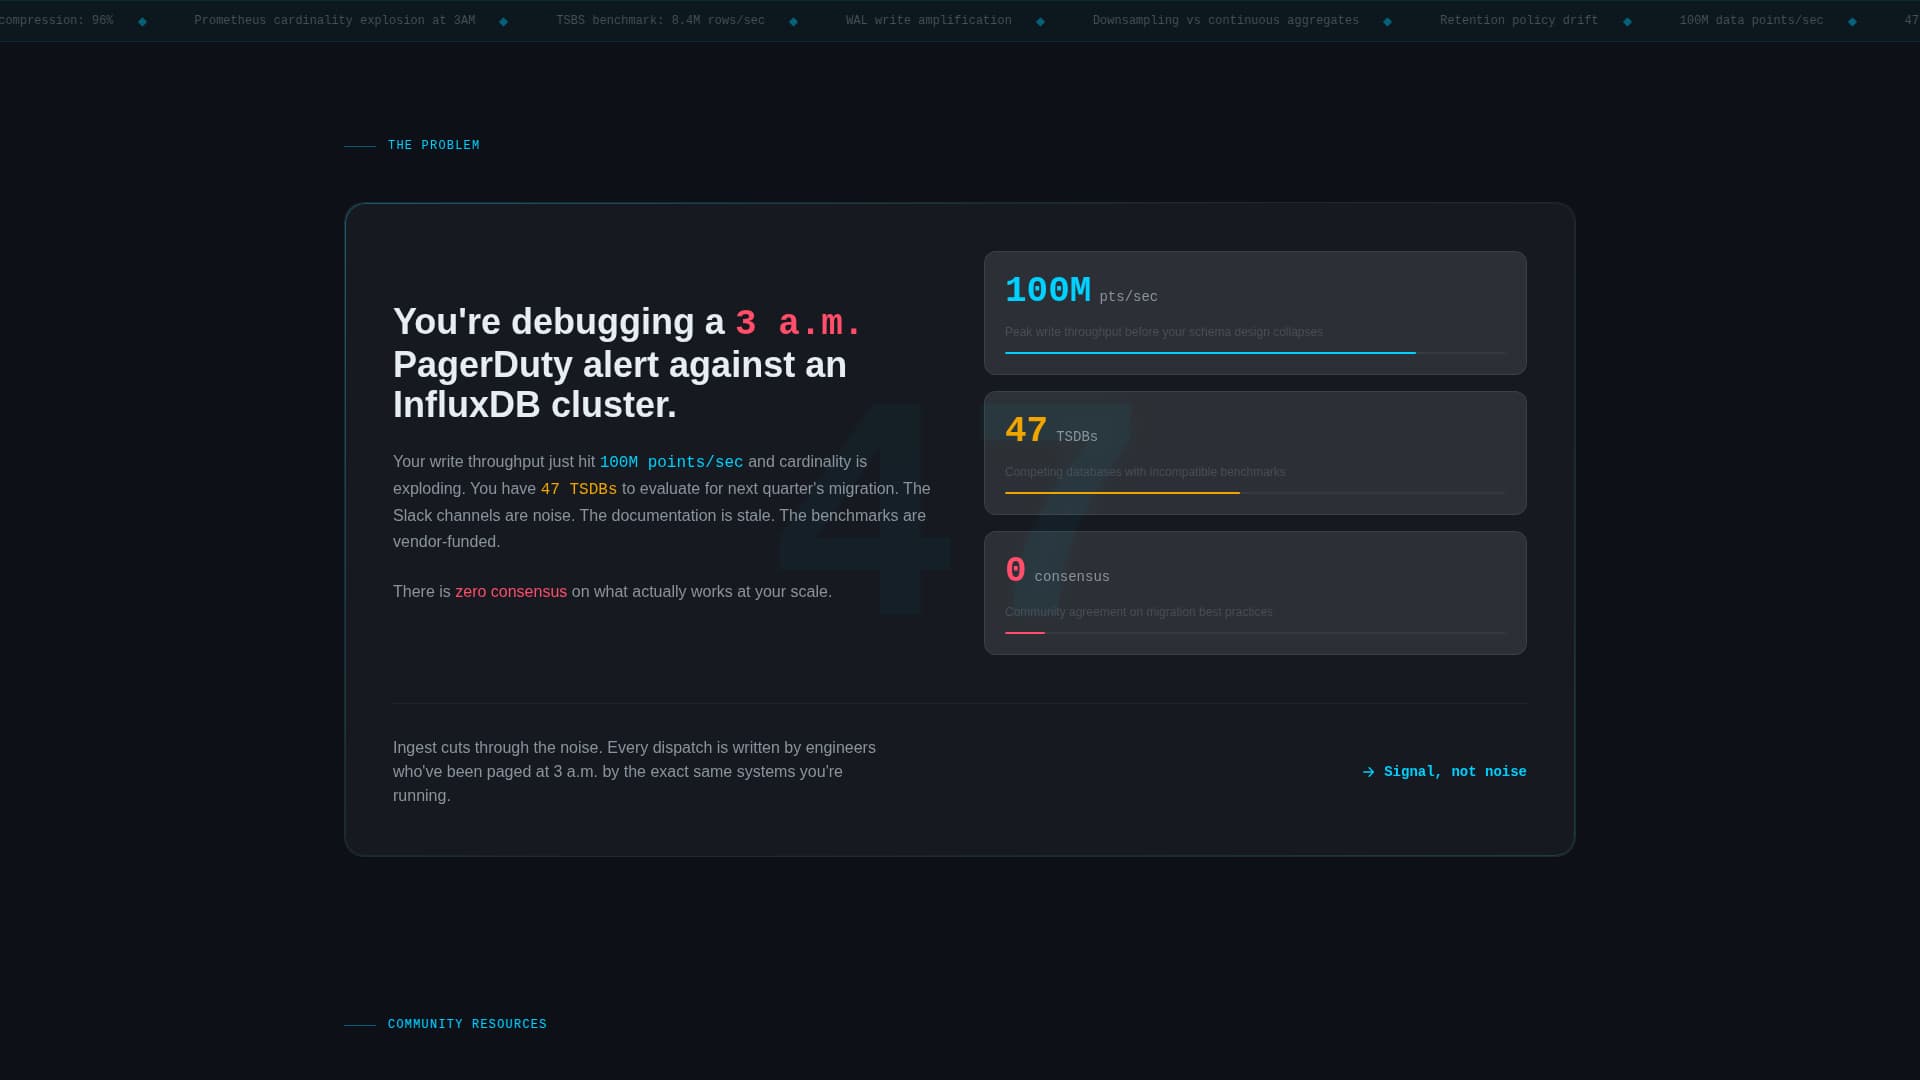Select the '47 TSDBs' stat card
Screen dimensions: 1920x1080
coord(1255,453)
